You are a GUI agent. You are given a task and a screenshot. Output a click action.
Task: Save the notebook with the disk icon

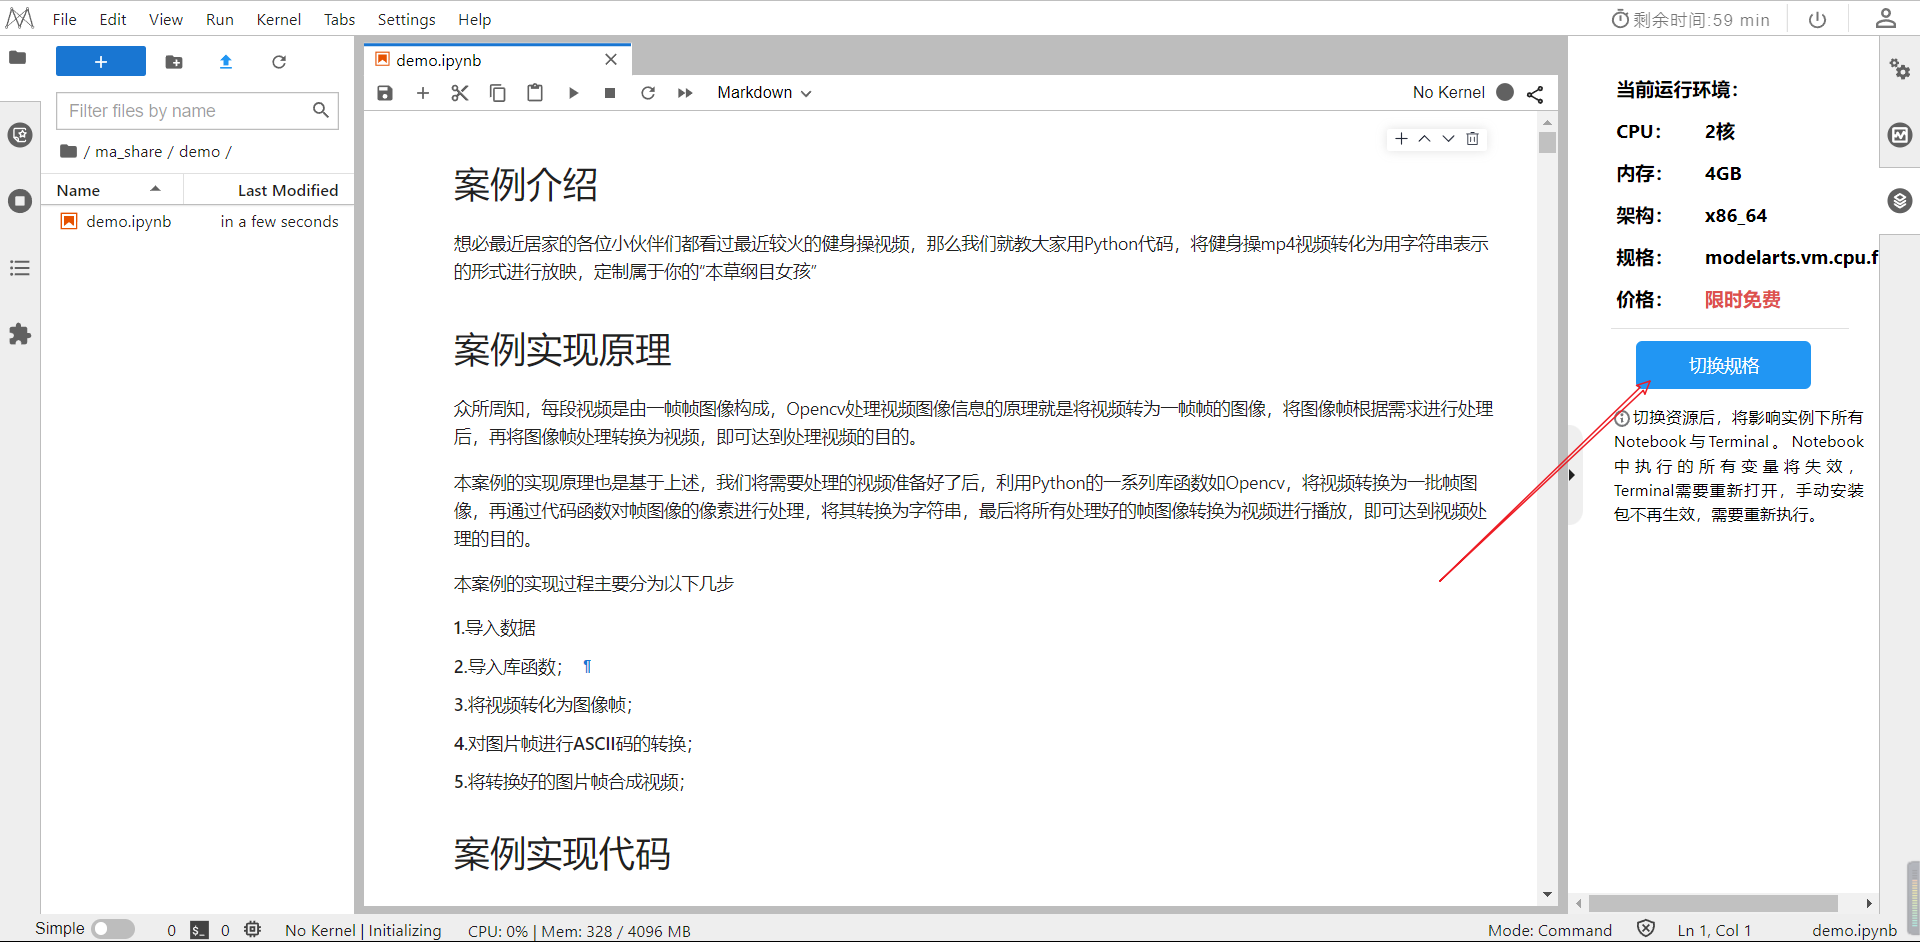click(x=385, y=93)
